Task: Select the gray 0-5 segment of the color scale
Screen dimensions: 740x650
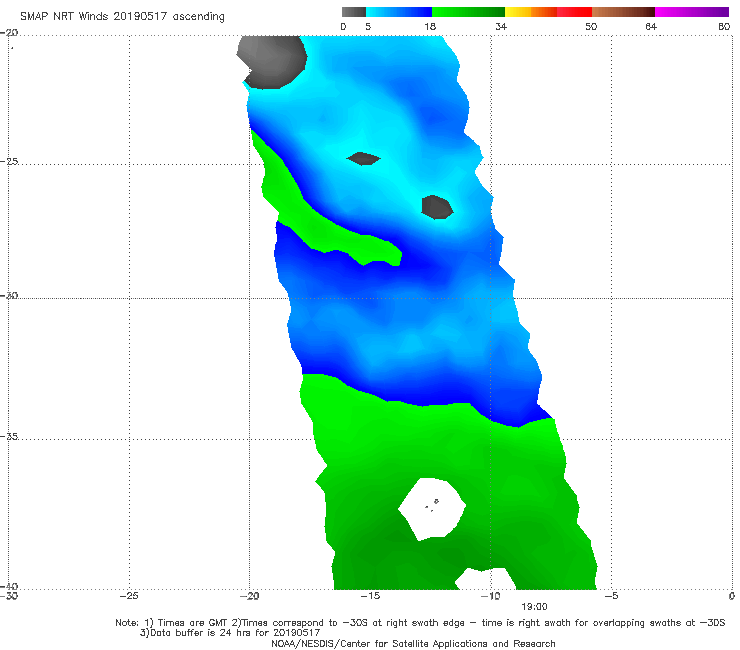Action: [x=354, y=12]
